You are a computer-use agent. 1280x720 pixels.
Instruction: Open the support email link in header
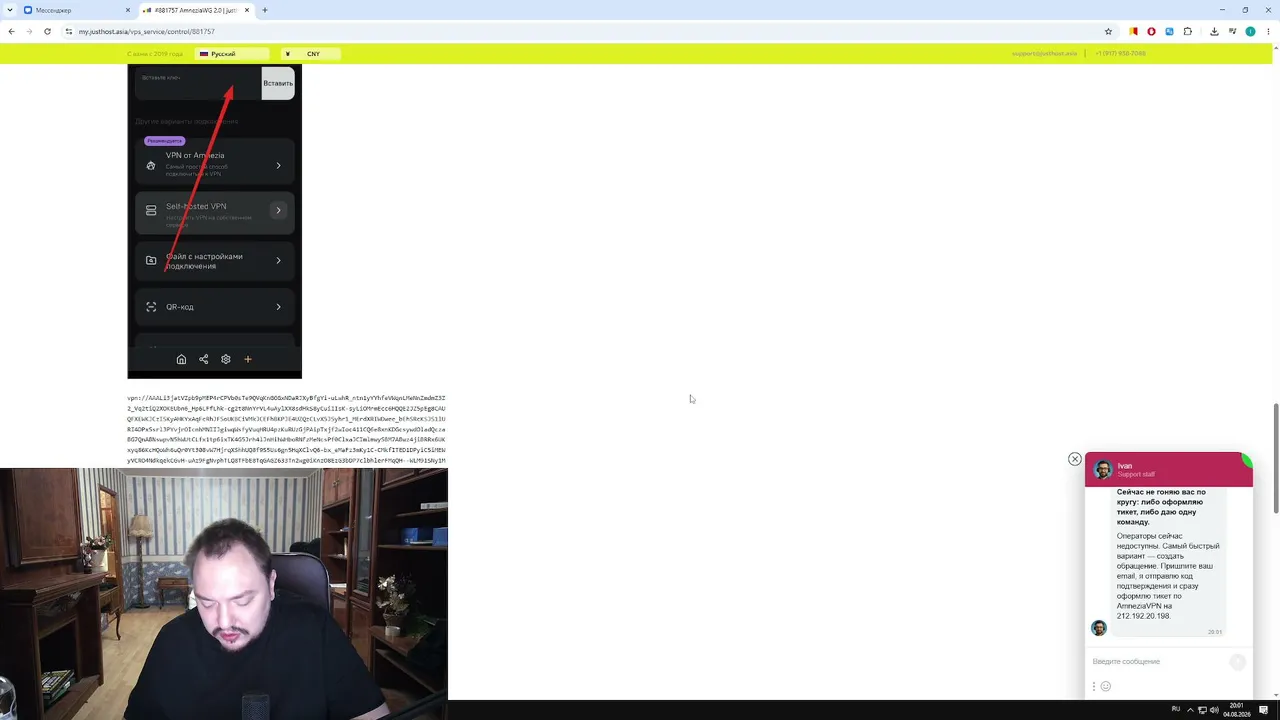[1044, 54]
